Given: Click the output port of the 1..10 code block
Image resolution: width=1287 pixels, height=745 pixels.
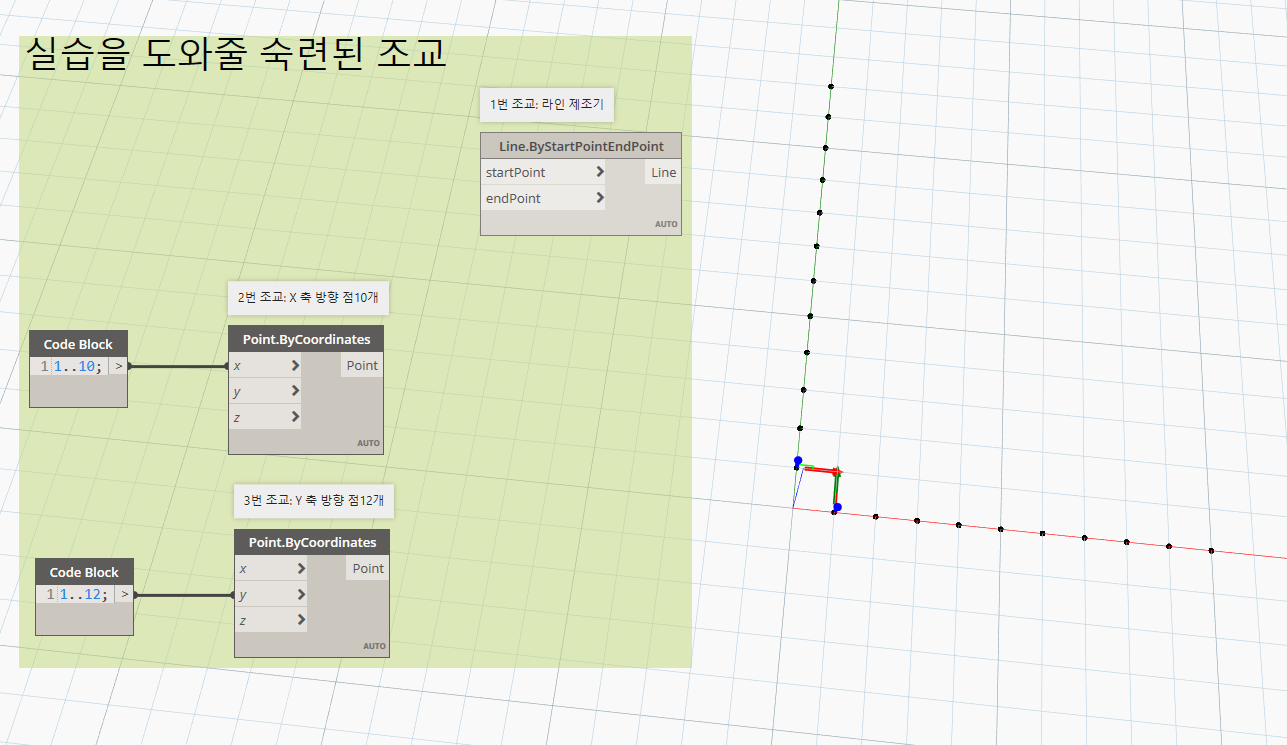Looking at the screenshot, I should [x=118, y=367].
